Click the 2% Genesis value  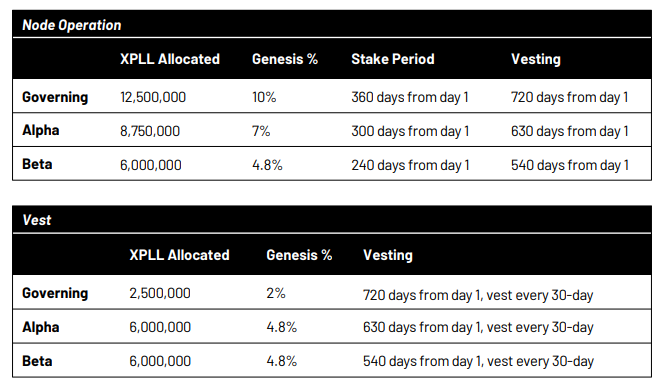[276, 293]
